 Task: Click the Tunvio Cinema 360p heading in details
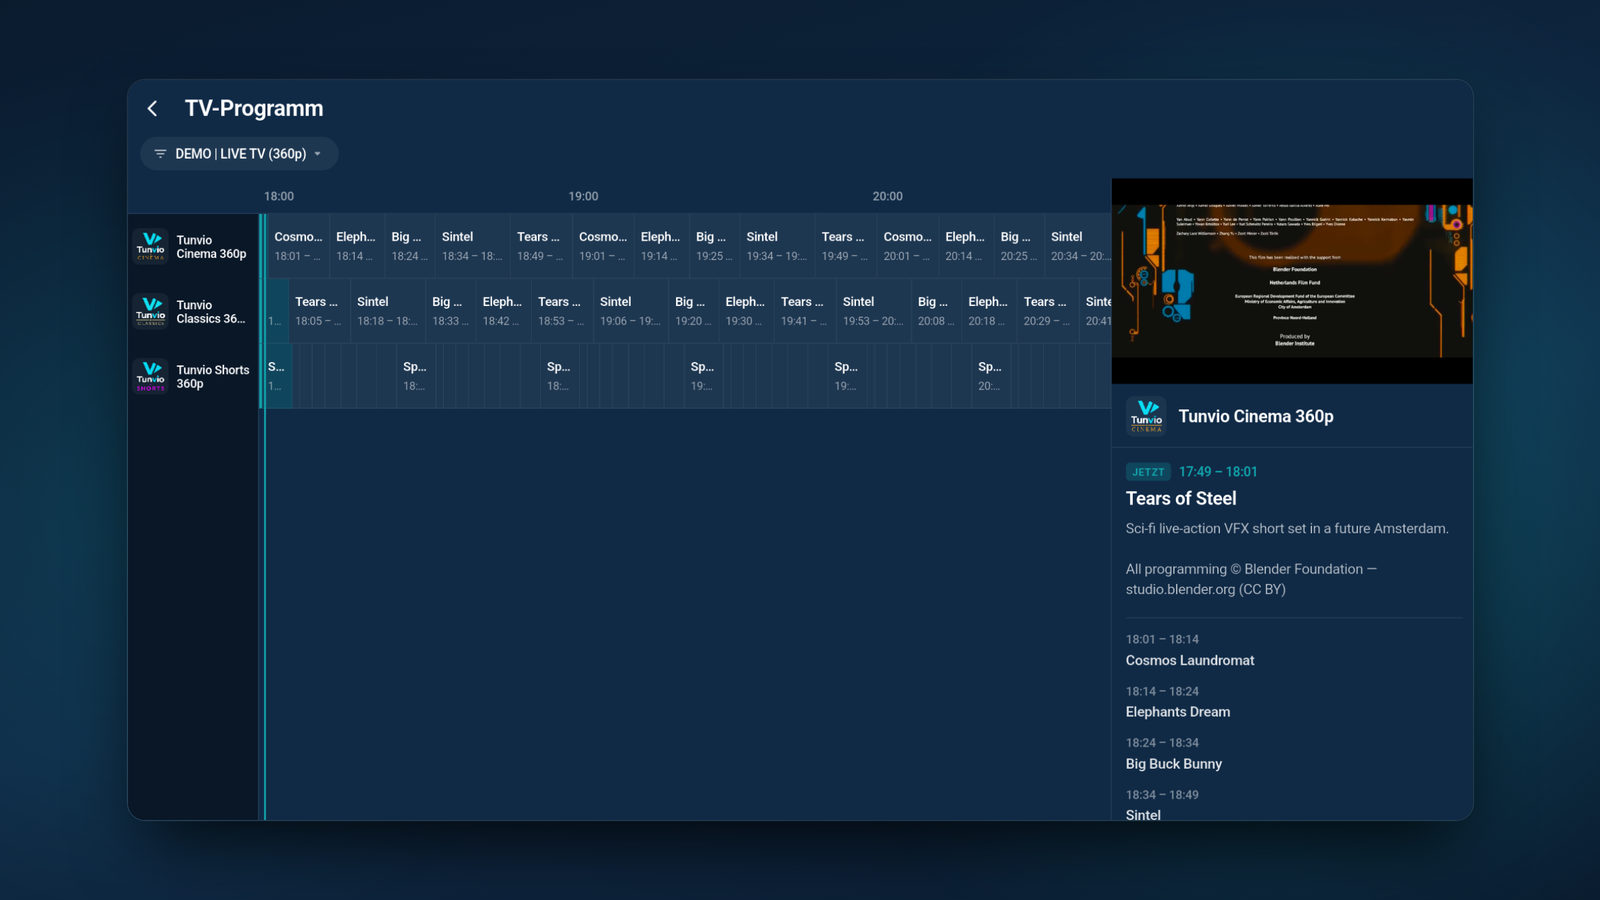pos(1256,416)
